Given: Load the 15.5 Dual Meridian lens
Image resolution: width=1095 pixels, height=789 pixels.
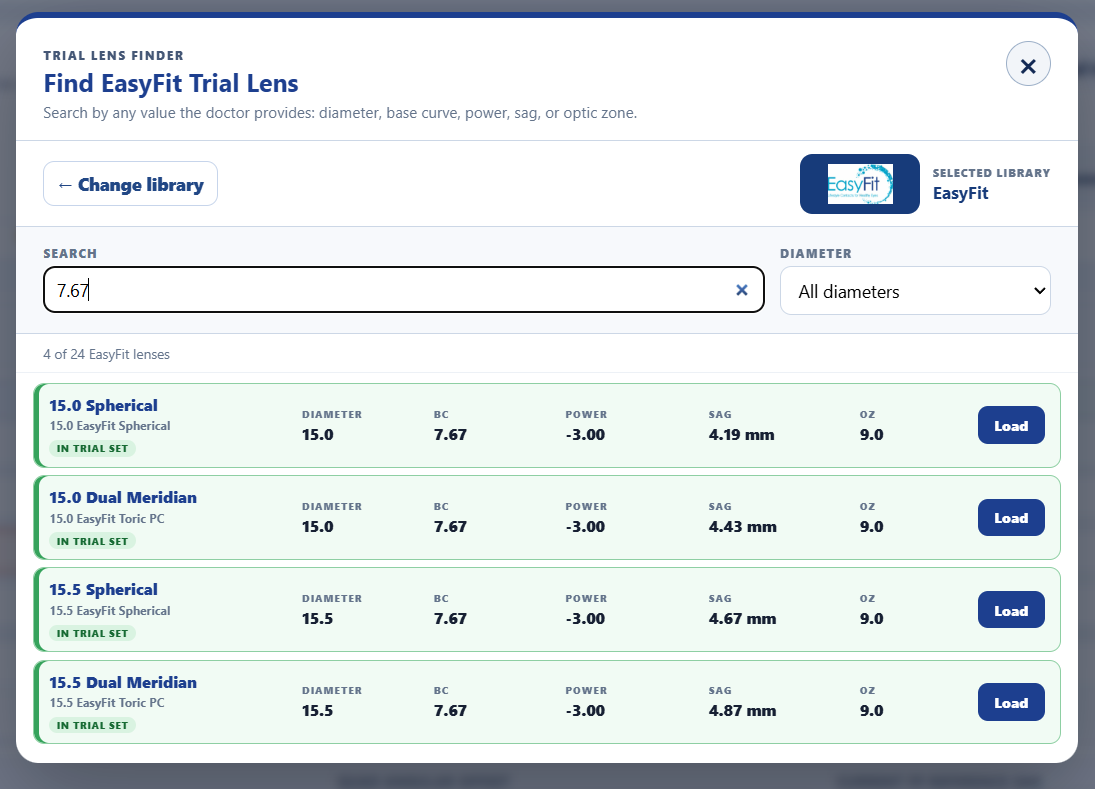Looking at the screenshot, I should pyautogui.click(x=1011, y=702).
